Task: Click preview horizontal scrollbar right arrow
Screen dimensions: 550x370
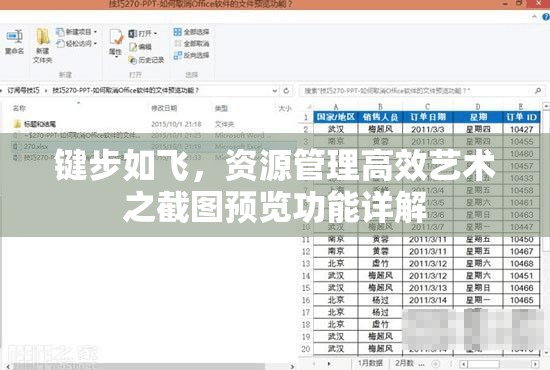Action: [x=535, y=364]
